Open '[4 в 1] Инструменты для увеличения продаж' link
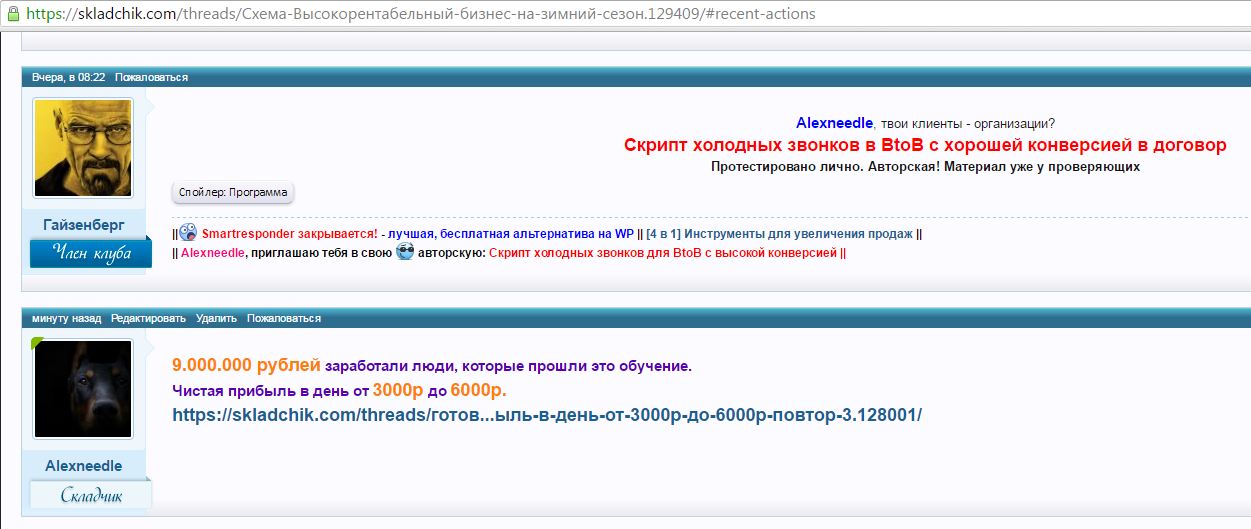 point(779,233)
